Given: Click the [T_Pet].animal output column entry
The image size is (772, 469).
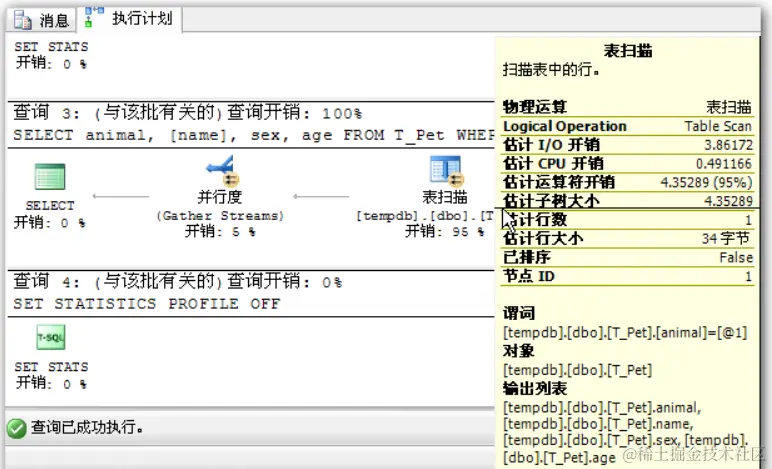Looking at the screenshot, I should (x=602, y=407).
